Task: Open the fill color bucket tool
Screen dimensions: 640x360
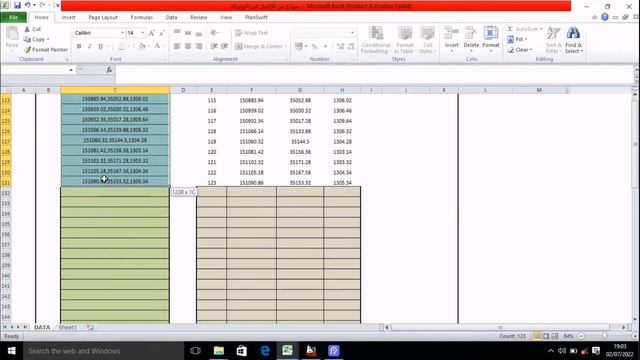Action: tap(142, 46)
